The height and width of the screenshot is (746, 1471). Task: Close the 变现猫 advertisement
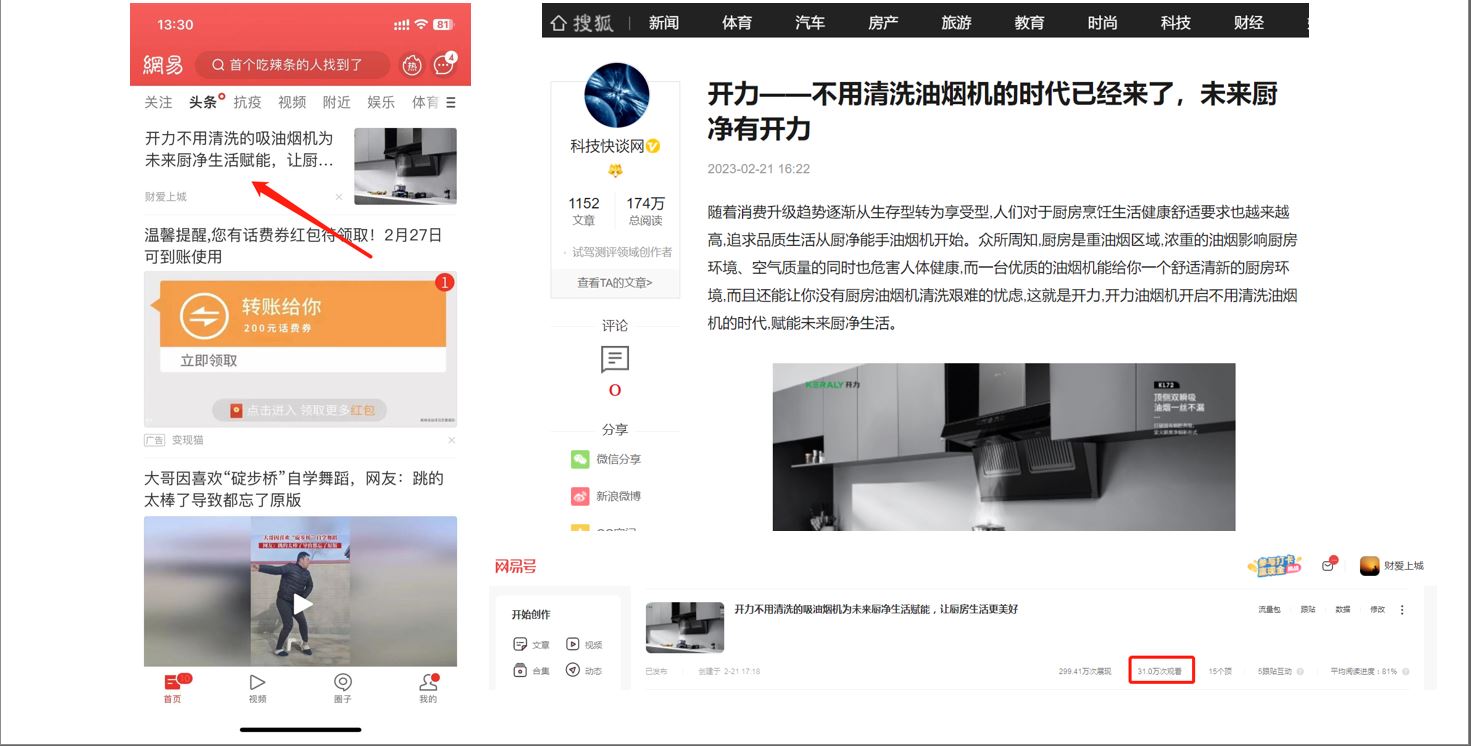tap(451, 440)
